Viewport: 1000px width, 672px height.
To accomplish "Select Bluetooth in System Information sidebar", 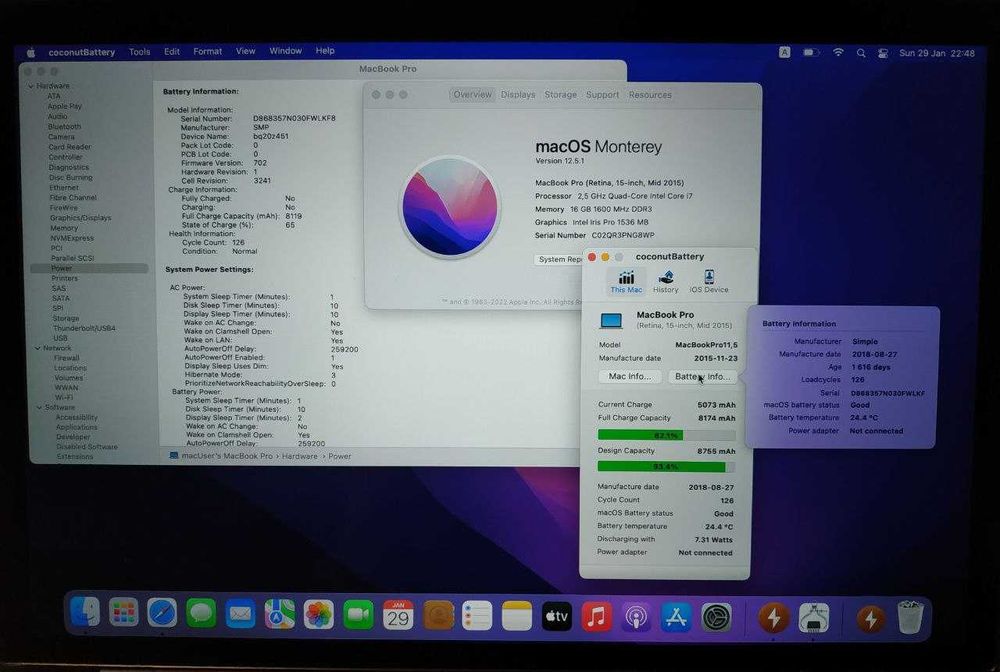I will pos(64,126).
